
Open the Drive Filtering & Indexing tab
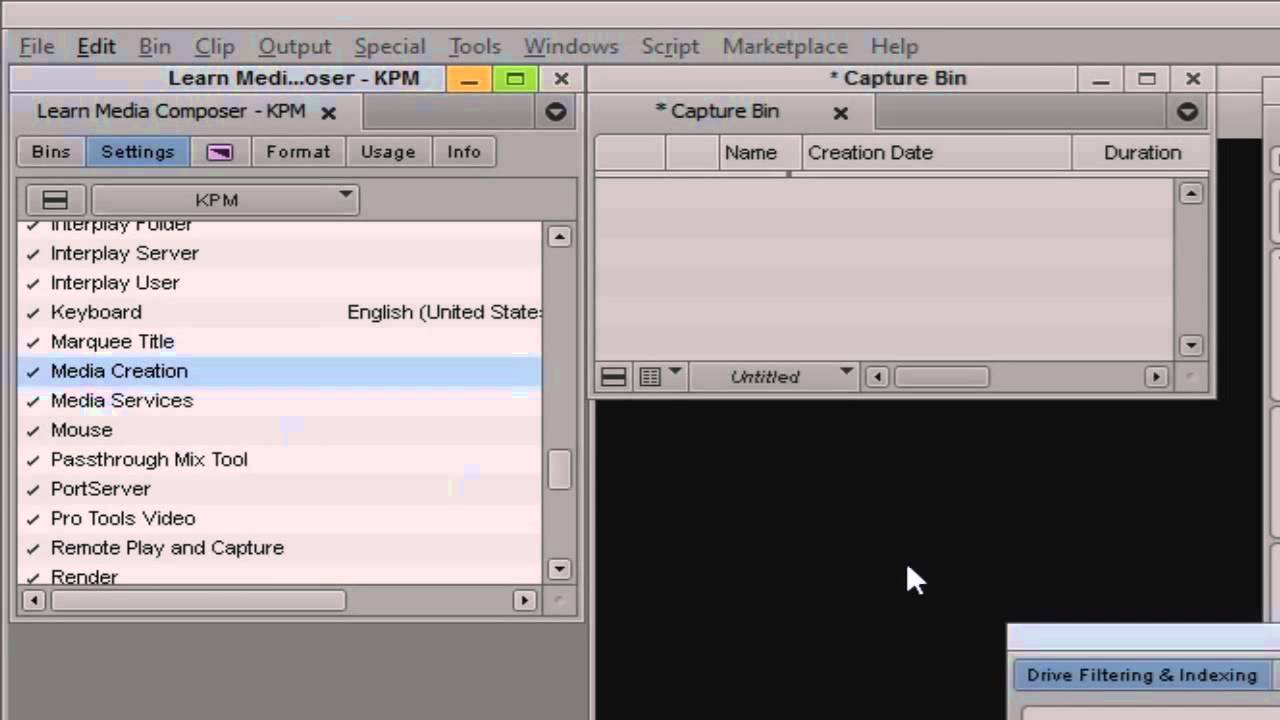click(x=1142, y=675)
